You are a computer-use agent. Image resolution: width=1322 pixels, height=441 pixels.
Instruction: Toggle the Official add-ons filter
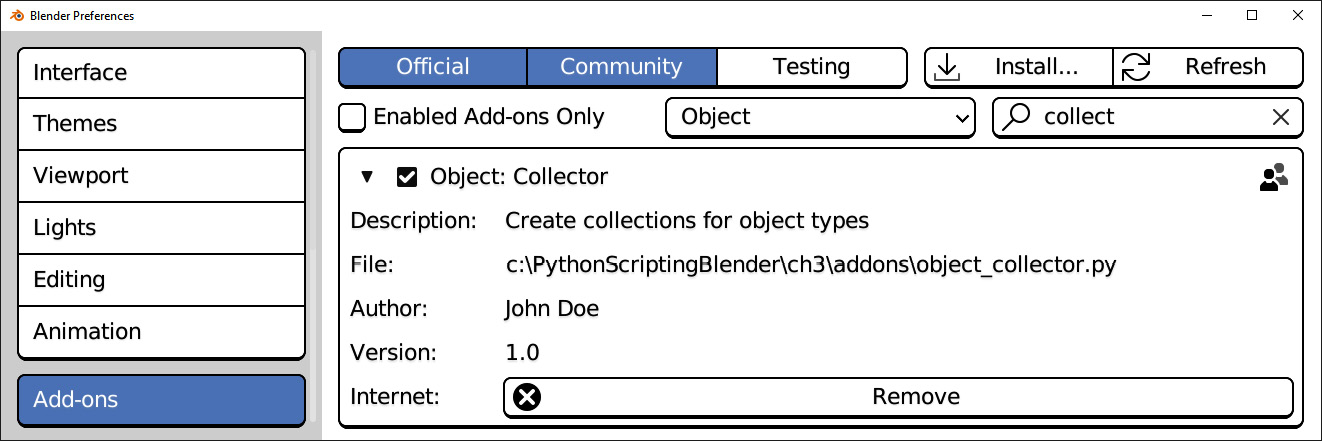433,67
